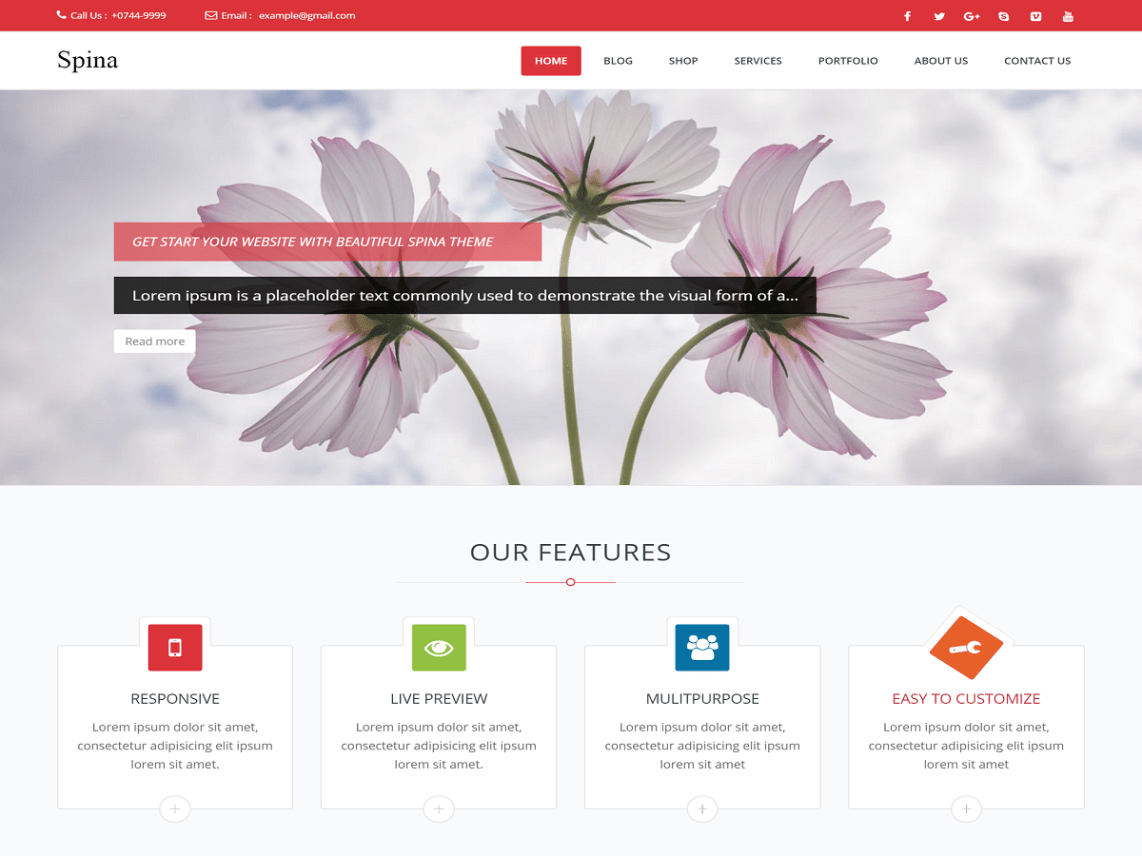Open the Facebook social icon

click(907, 16)
